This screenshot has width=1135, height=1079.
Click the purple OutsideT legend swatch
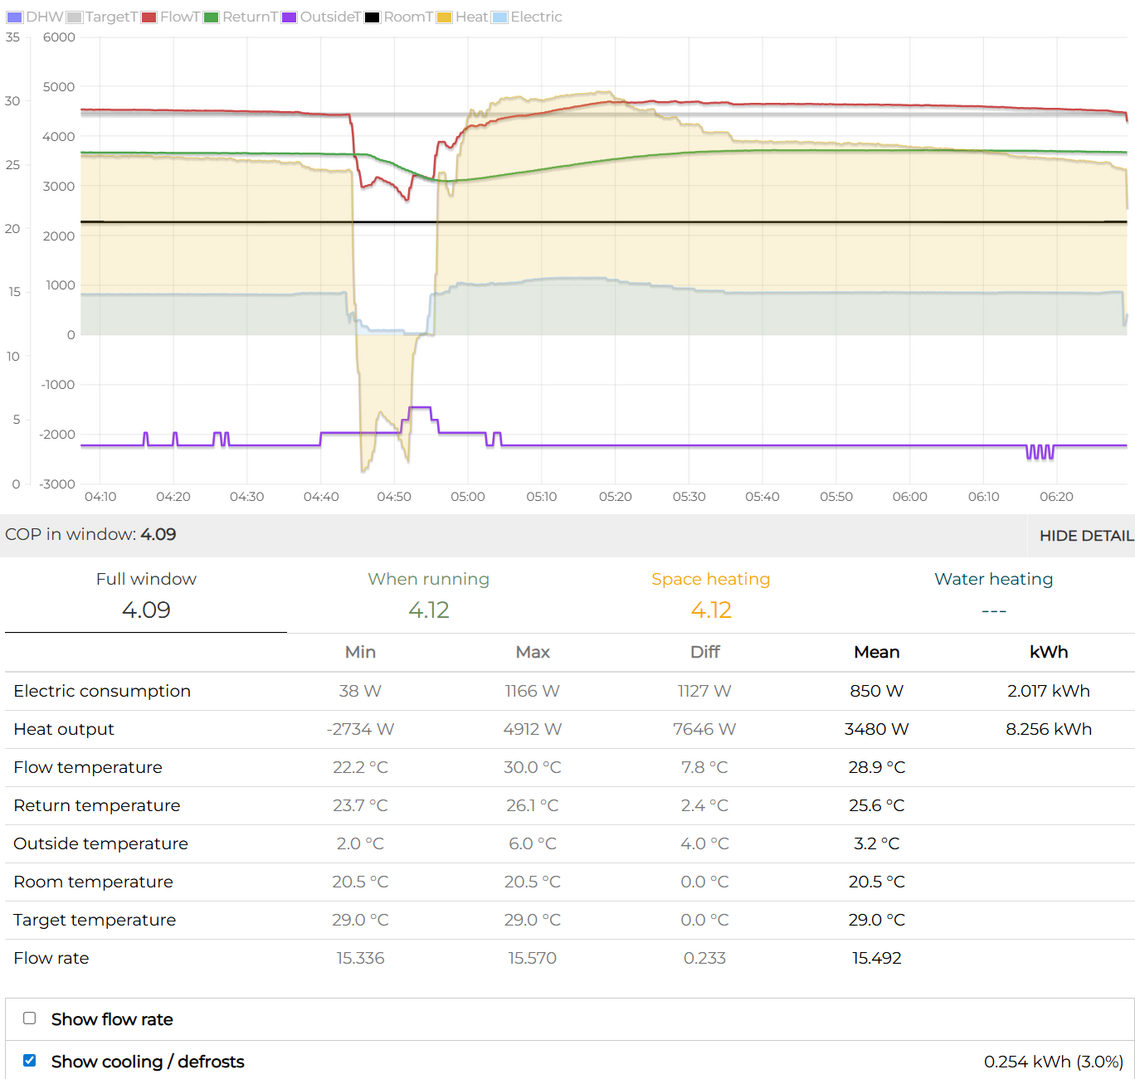pyautogui.click(x=289, y=17)
